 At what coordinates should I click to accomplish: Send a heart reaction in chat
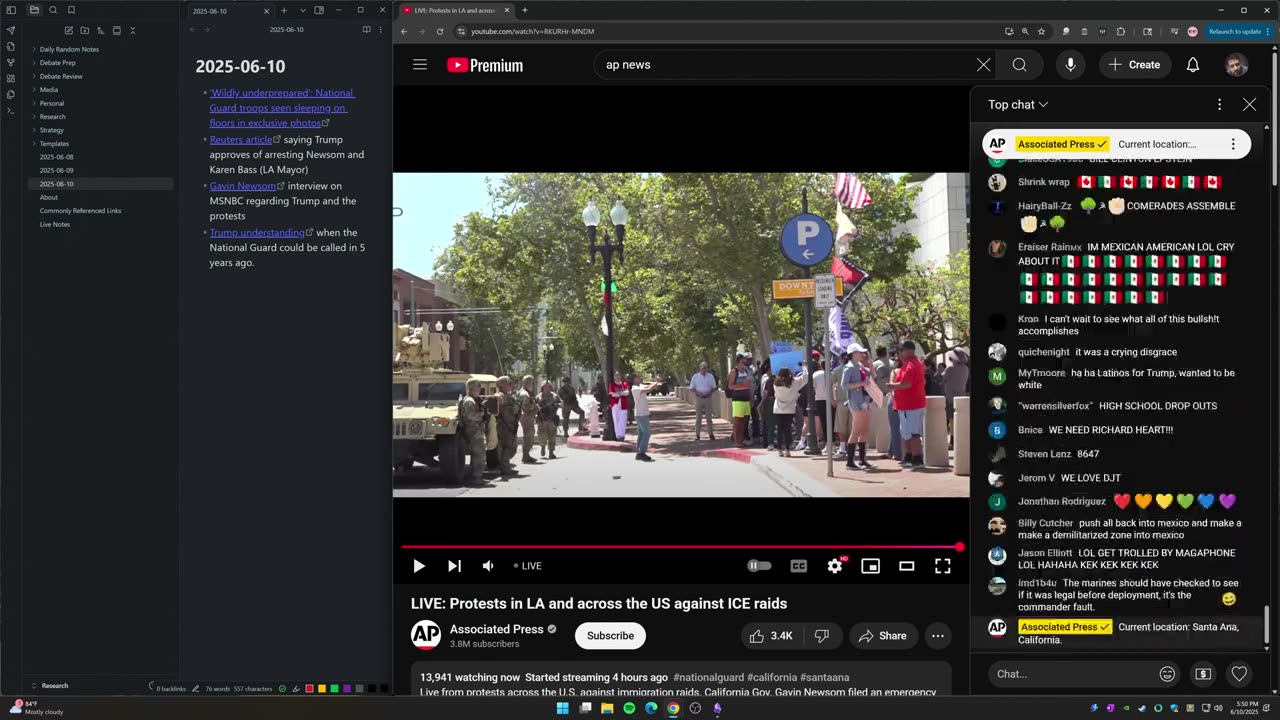point(1239,674)
